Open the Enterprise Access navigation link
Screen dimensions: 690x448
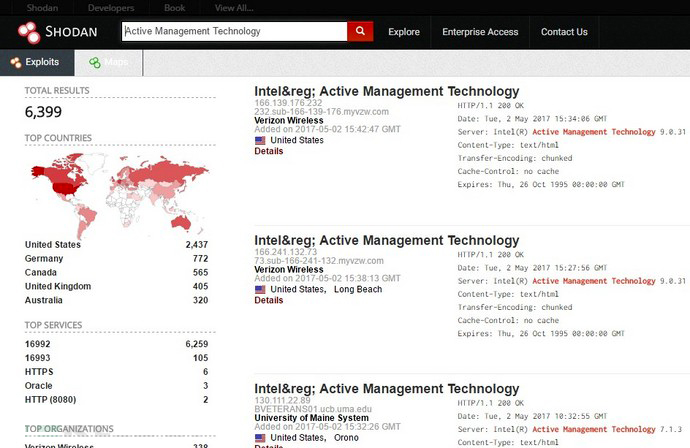[480, 32]
